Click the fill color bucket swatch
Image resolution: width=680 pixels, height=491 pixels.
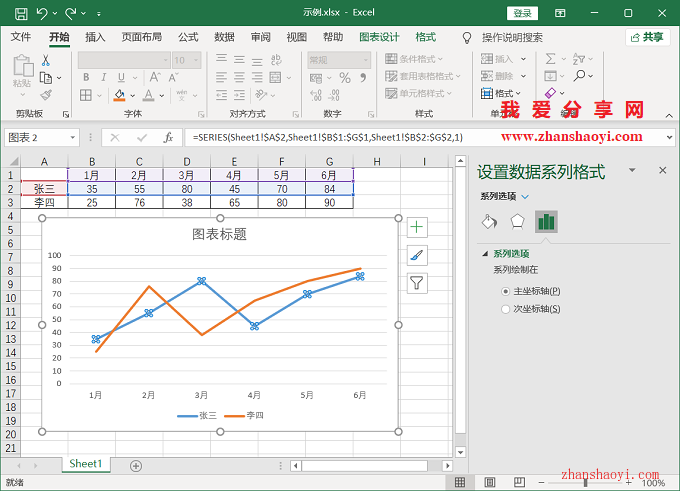point(119,95)
